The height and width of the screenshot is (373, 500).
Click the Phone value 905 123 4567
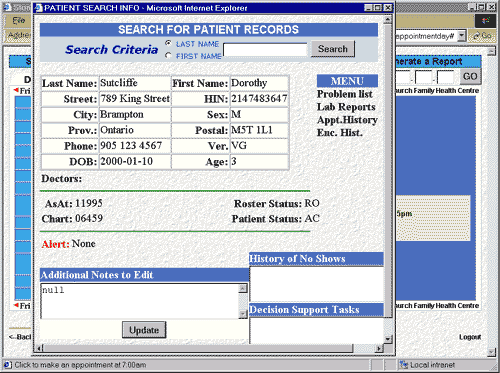(131, 145)
